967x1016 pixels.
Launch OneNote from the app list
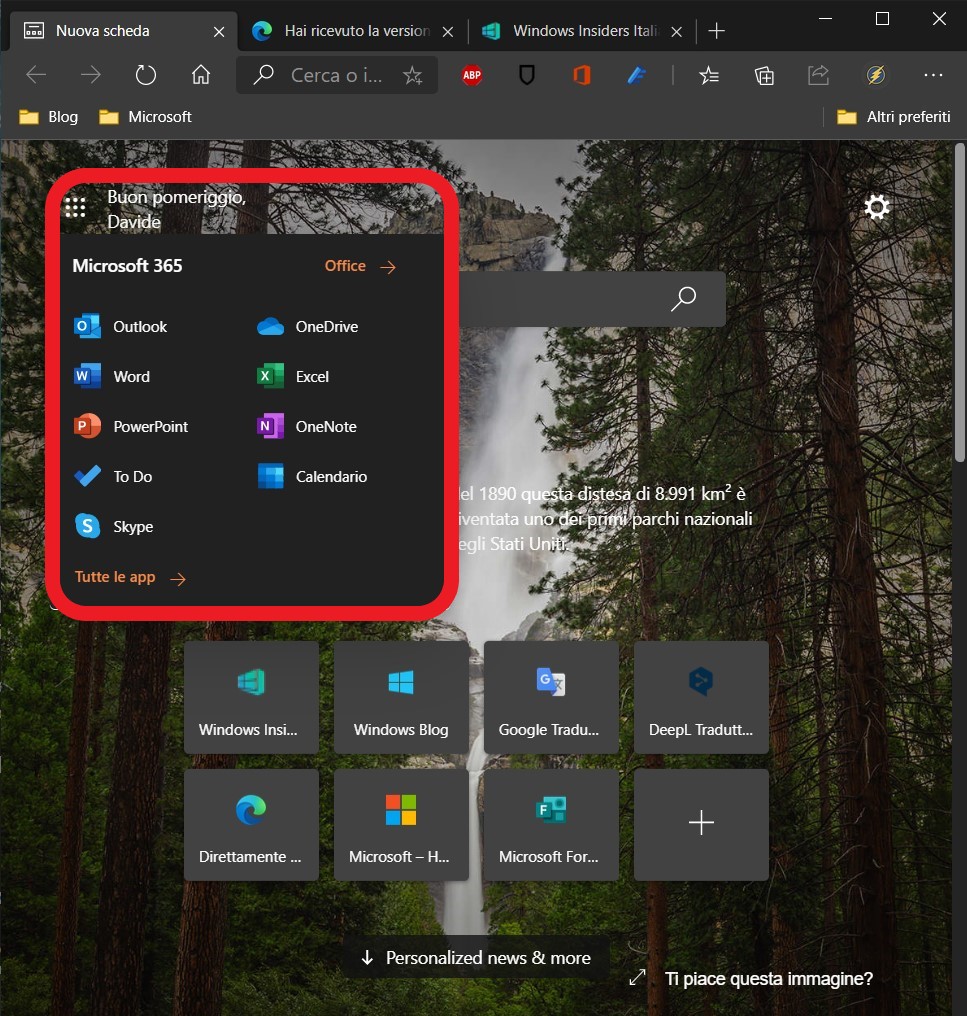tap(307, 426)
